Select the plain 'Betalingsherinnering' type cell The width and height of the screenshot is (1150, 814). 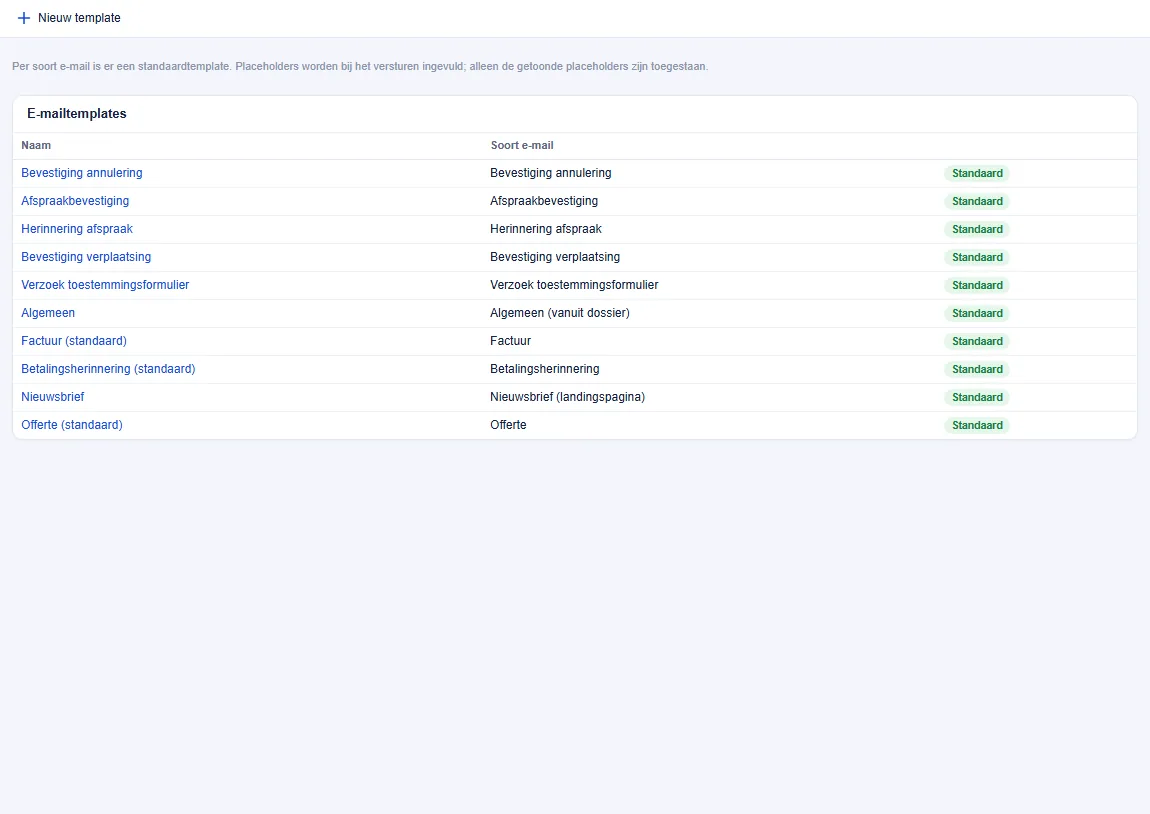[x=545, y=369]
